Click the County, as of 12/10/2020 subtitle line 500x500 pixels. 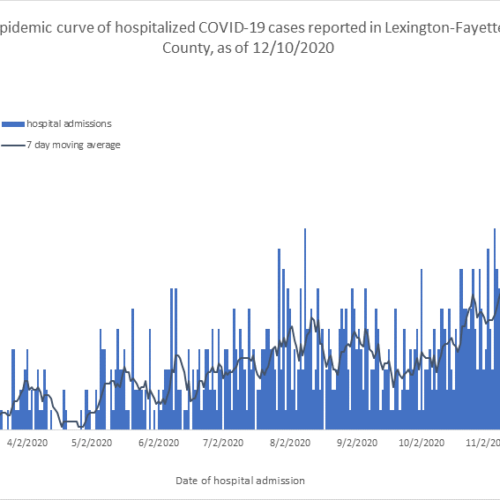pyautogui.click(x=248, y=48)
